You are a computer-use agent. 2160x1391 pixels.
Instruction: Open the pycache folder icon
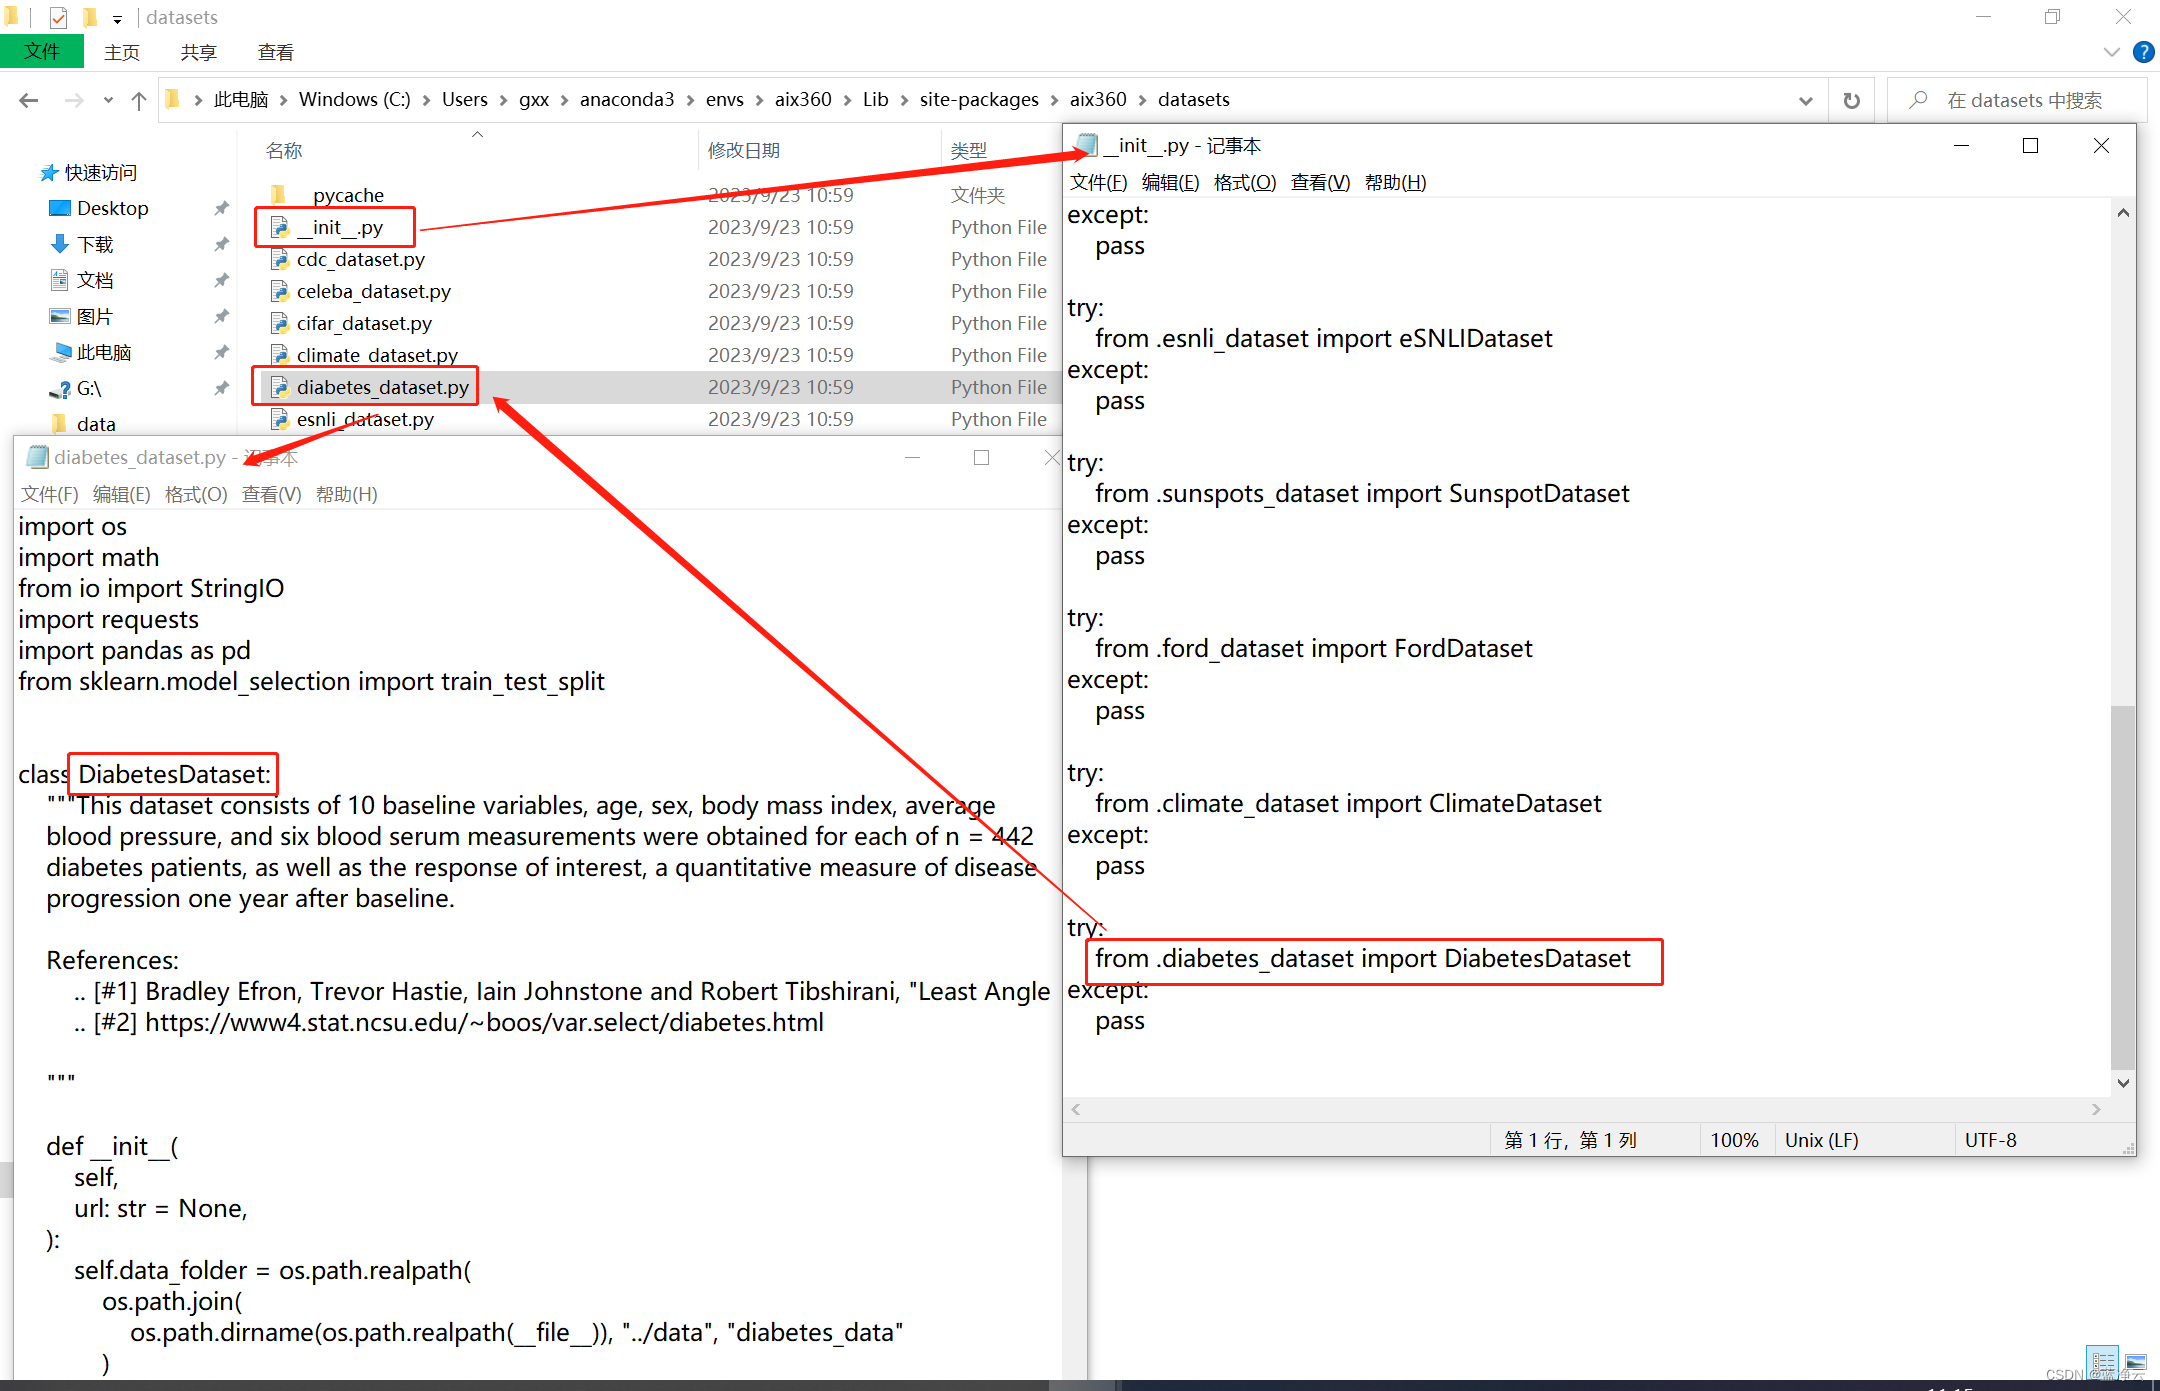pos(280,195)
